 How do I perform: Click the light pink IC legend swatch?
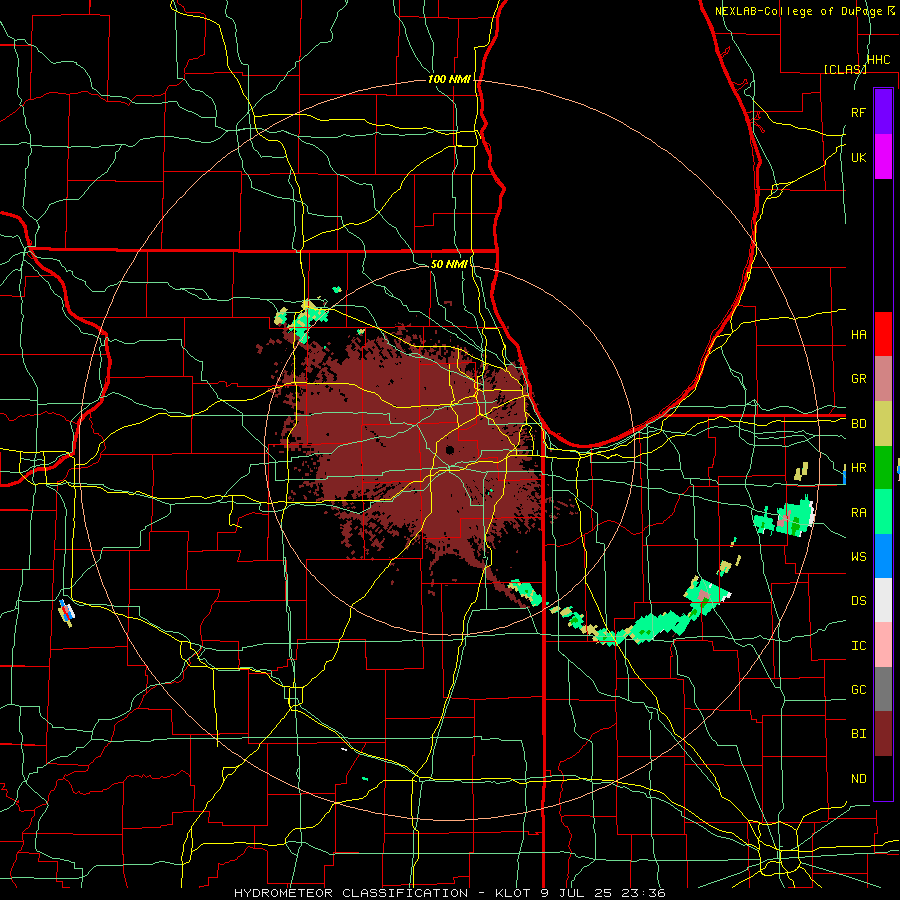point(883,645)
